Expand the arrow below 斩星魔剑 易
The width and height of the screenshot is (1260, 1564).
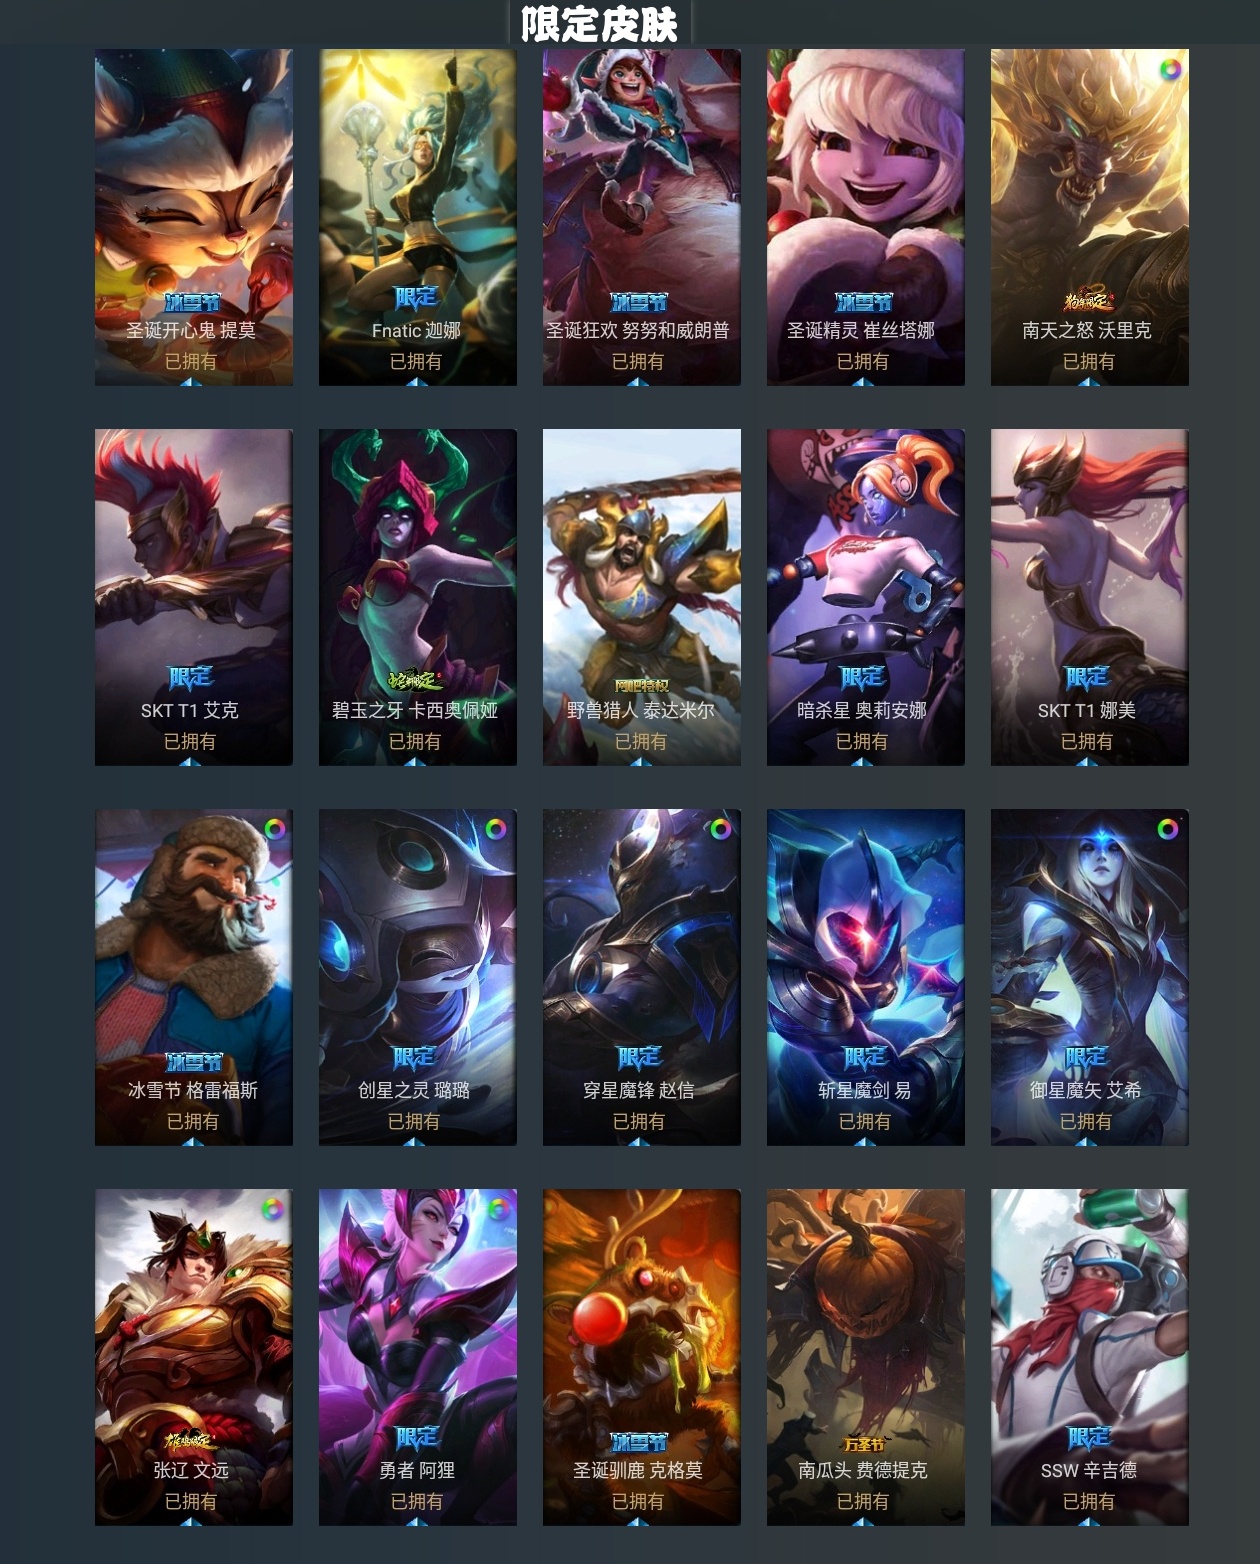864,1141
